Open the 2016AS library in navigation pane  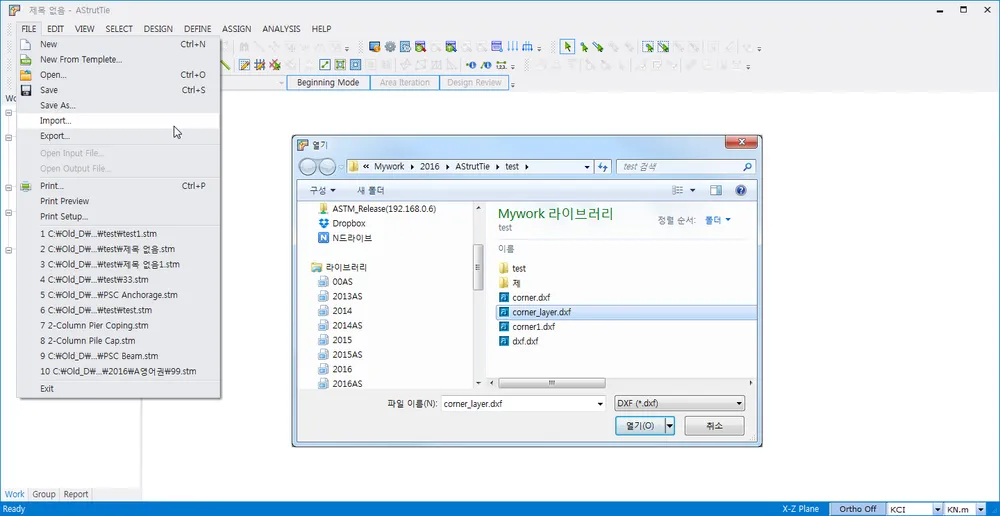(x=347, y=383)
